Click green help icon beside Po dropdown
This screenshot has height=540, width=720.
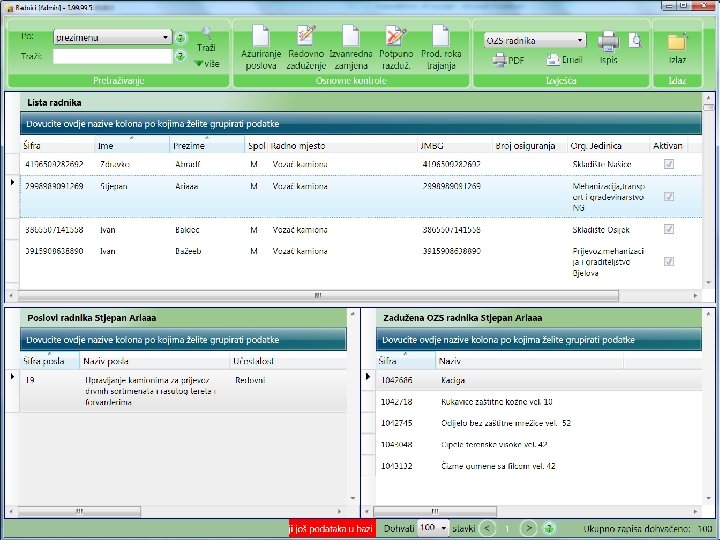[181, 38]
